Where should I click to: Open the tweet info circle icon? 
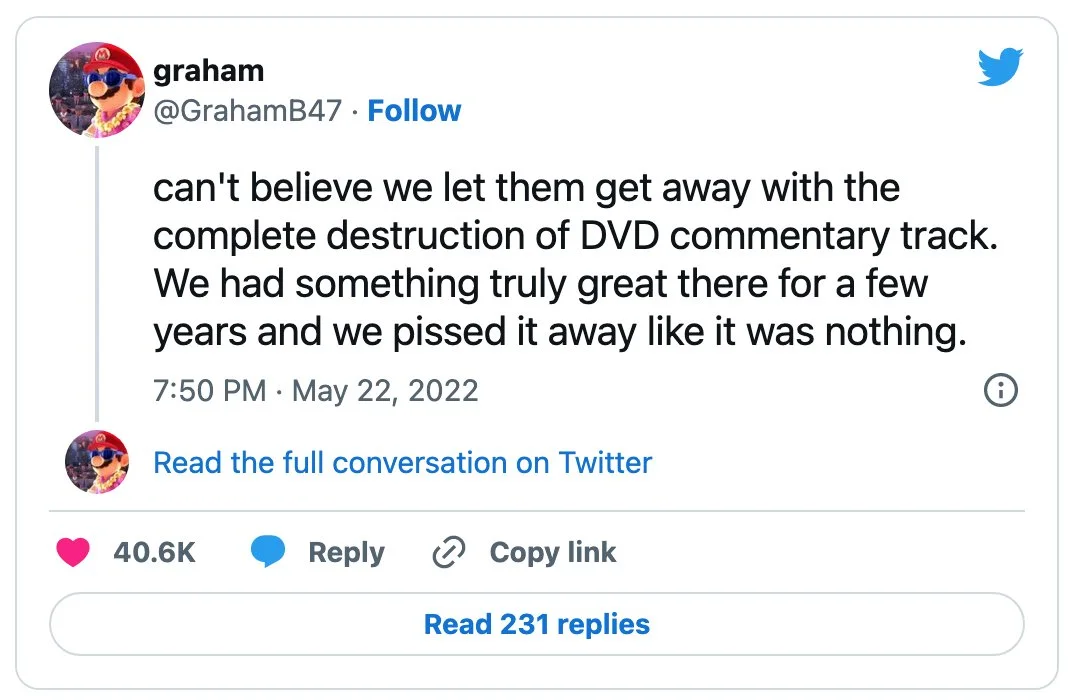pyautogui.click(x=1000, y=390)
